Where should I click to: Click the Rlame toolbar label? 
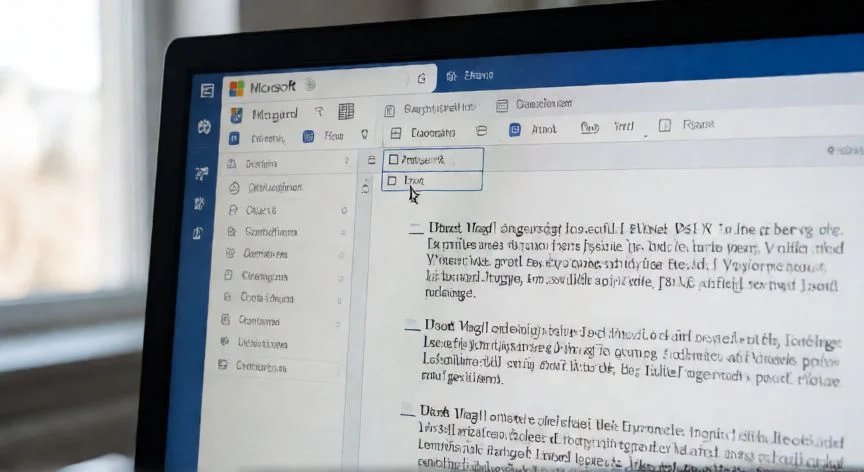click(698, 124)
